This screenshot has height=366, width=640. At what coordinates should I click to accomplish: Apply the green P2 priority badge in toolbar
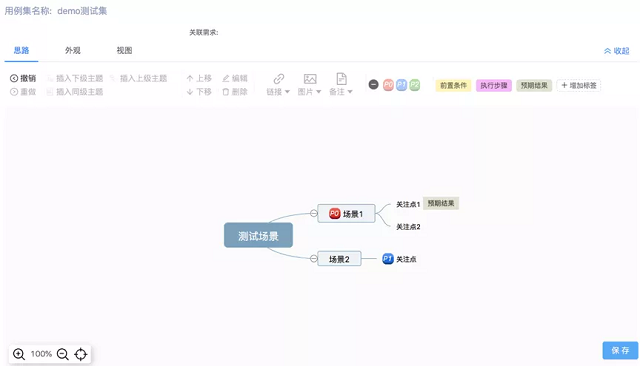click(x=415, y=84)
